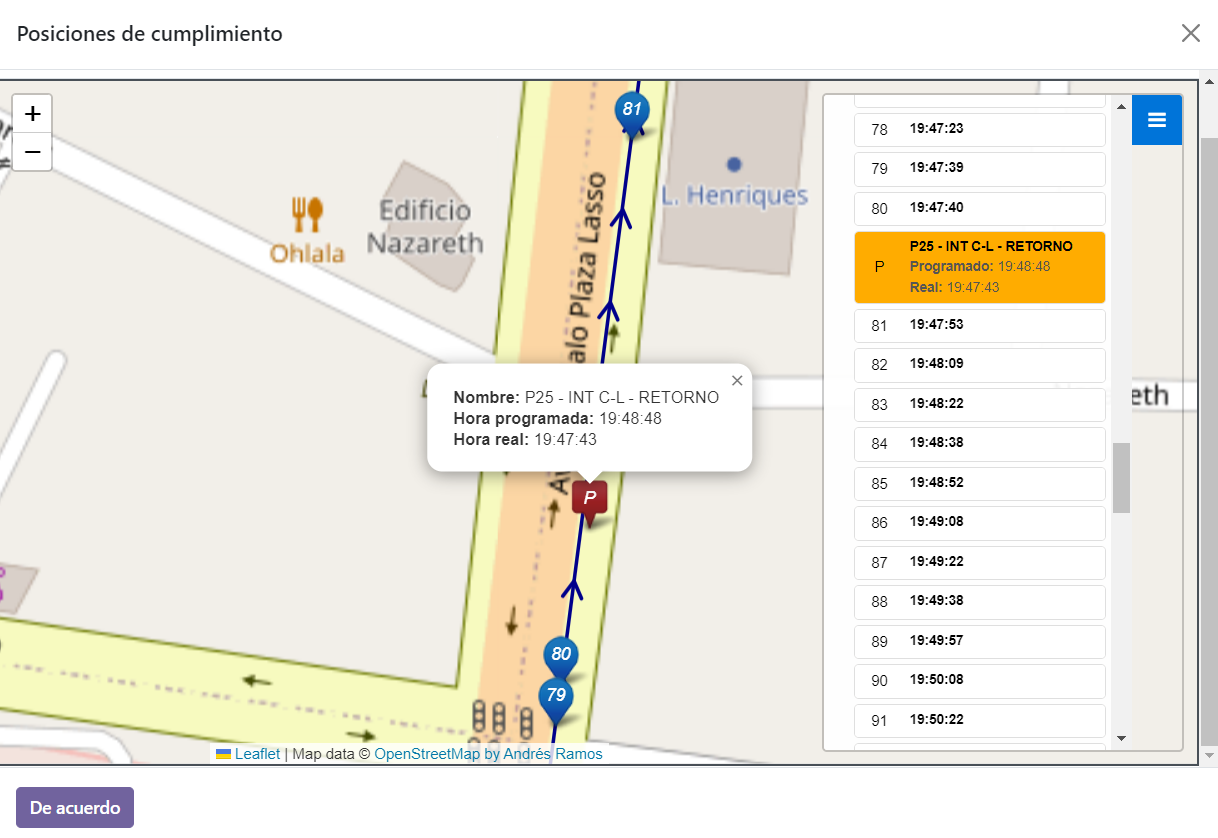Select position 87 at 19:49:22
Image resolution: width=1218 pixels, height=838 pixels.
point(980,562)
